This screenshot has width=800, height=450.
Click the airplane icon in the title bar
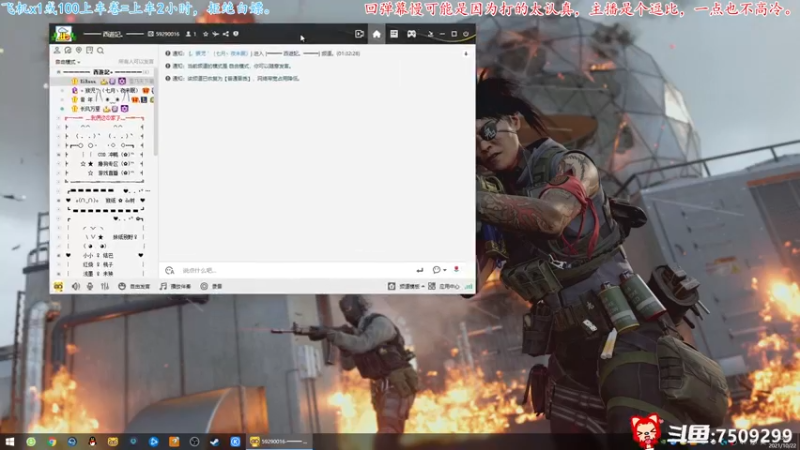coord(215,34)
